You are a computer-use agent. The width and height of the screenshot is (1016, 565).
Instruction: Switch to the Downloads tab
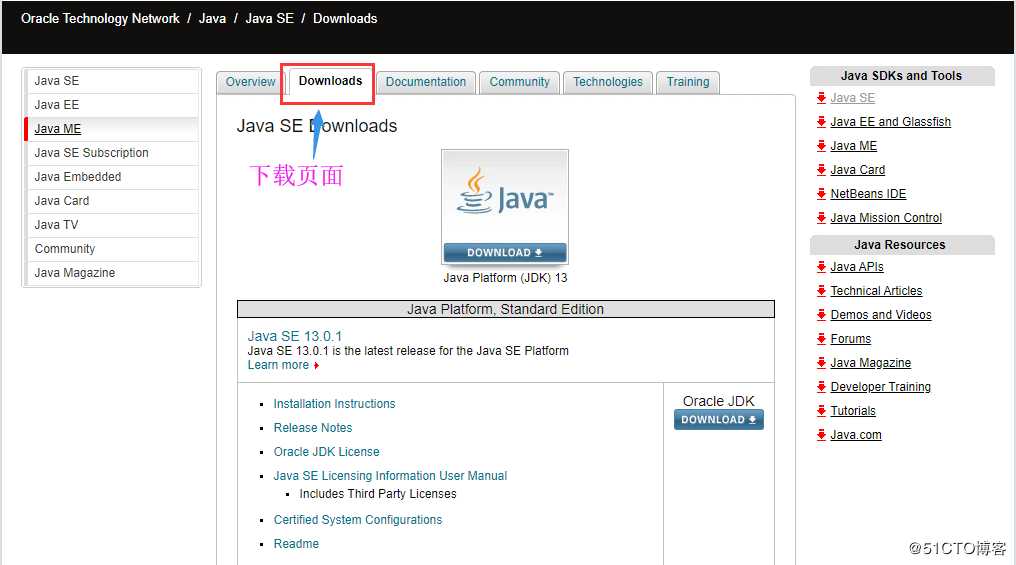pyautogui.click(x=330, y=82)
